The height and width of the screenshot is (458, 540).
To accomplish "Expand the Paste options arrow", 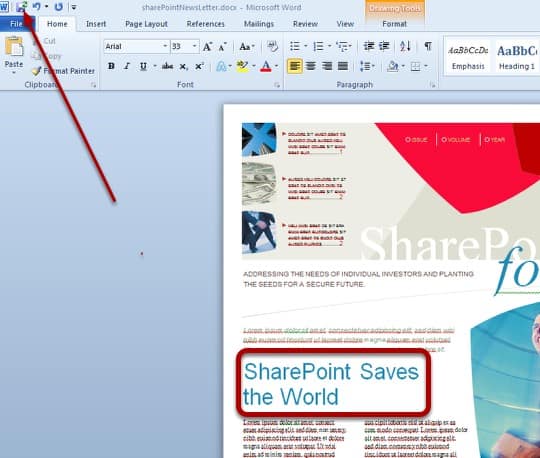I will click(14, 73).
